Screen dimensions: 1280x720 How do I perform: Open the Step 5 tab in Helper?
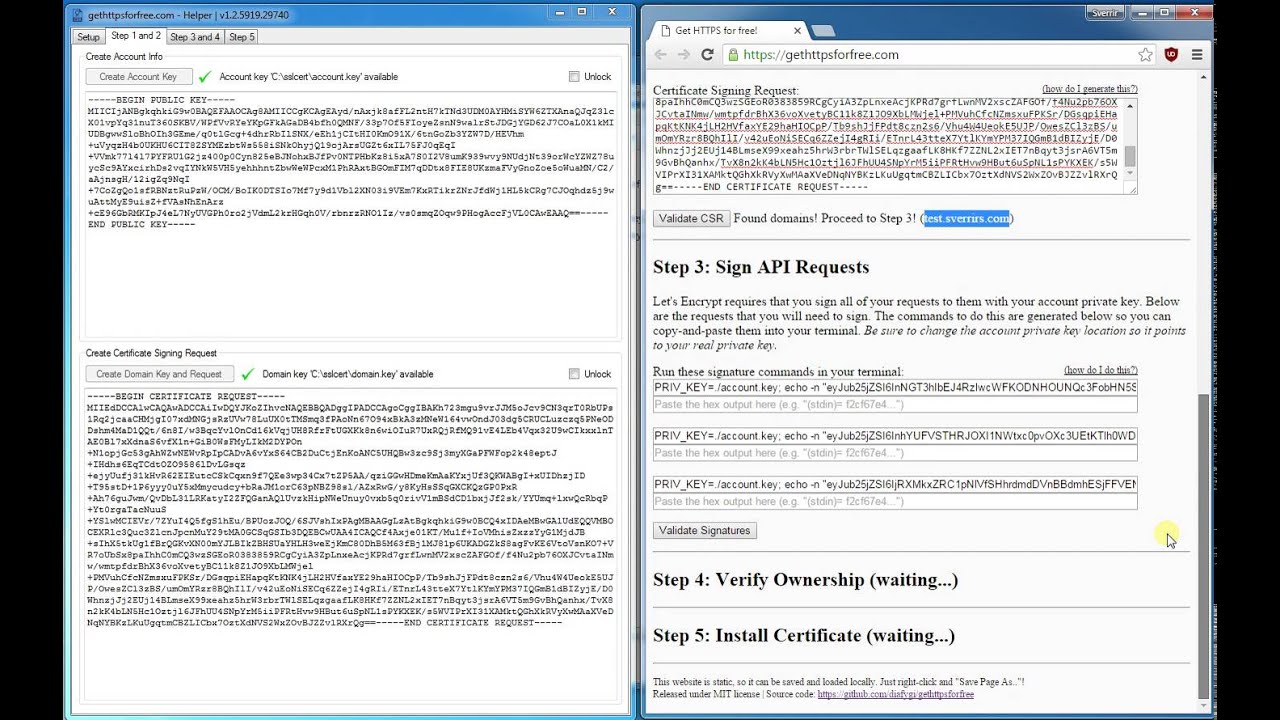click(242, 37)
